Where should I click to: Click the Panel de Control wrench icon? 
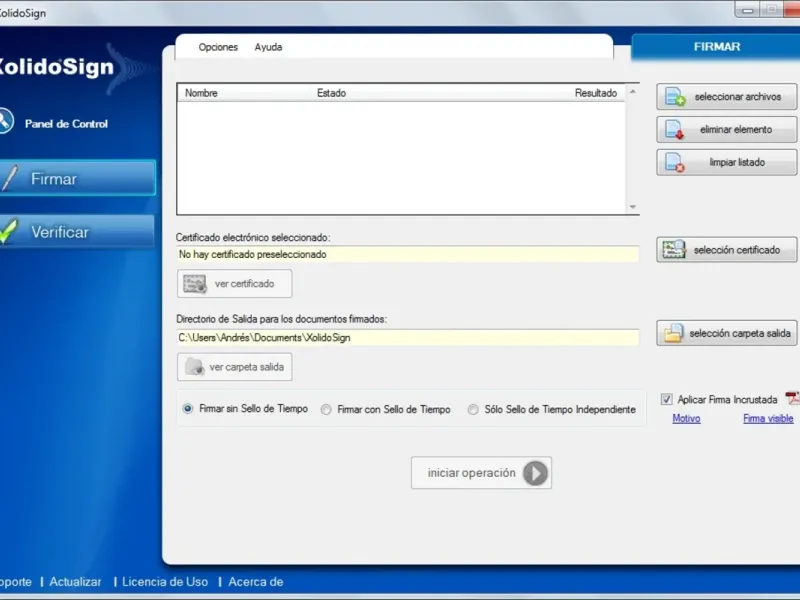[6, 121]
